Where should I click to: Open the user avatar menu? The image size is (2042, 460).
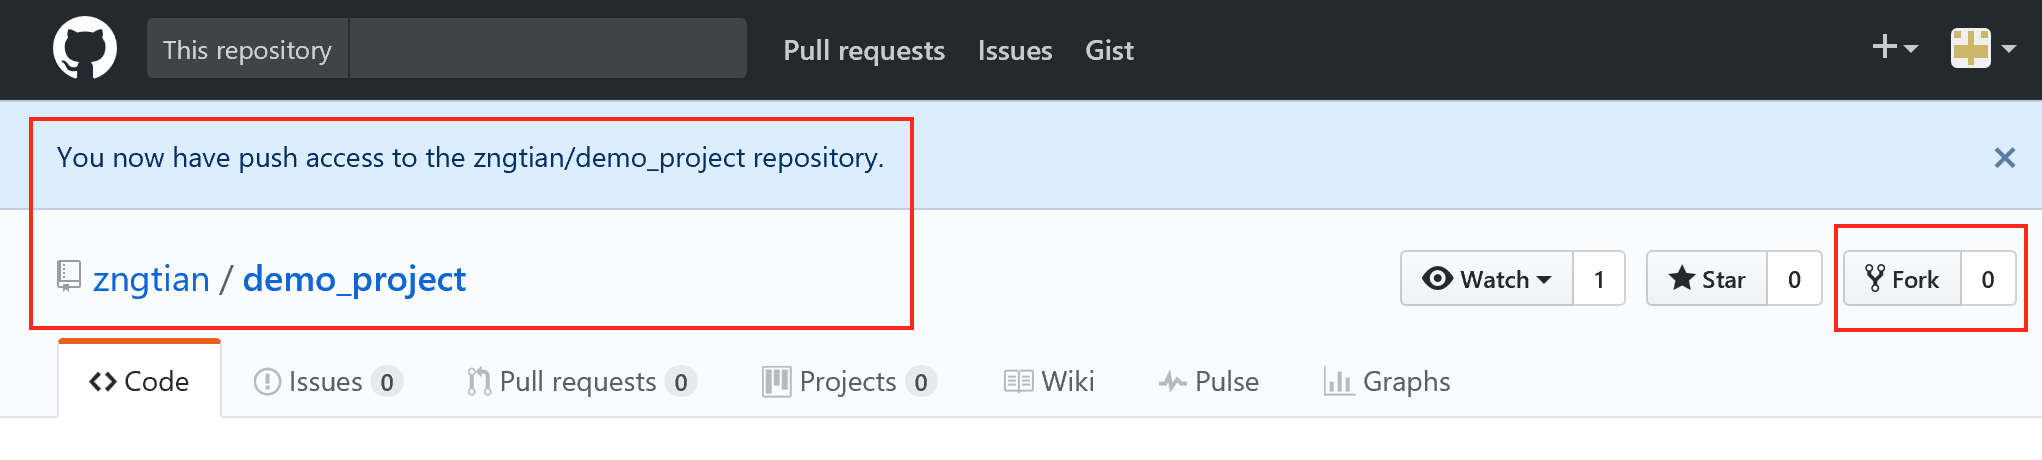click(x=1983, y=48)
